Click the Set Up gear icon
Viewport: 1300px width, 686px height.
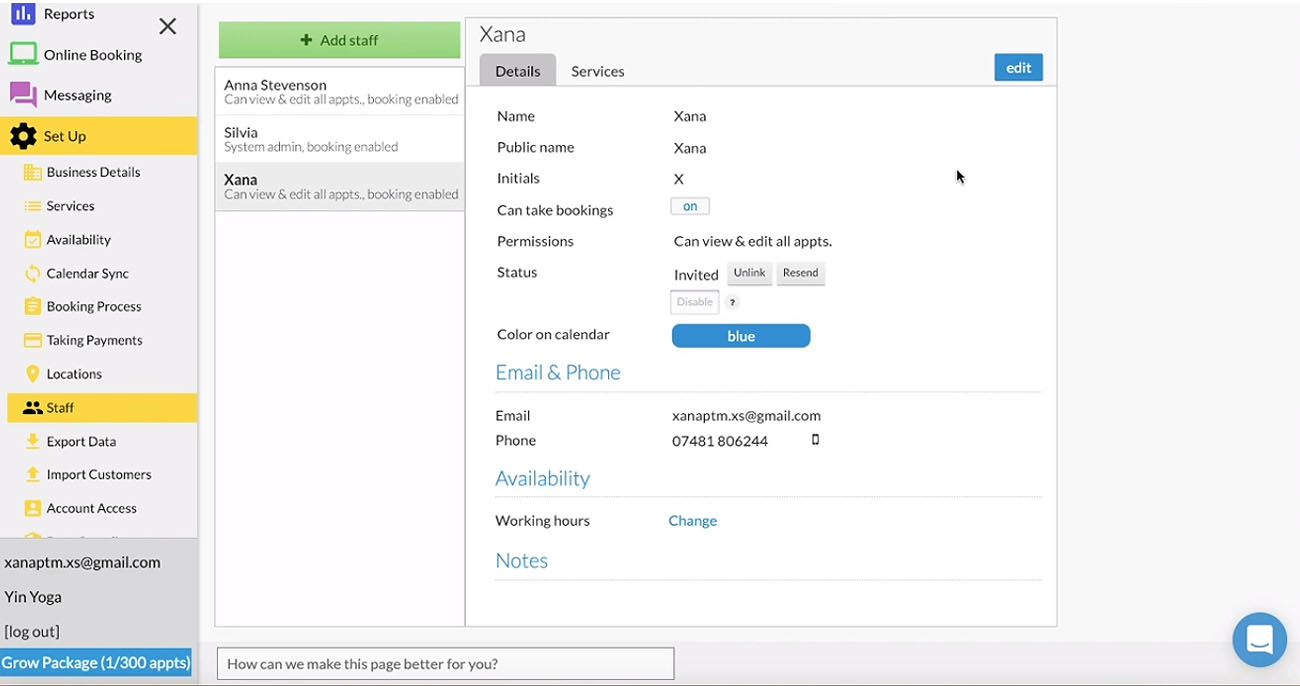tap(23, 136)
